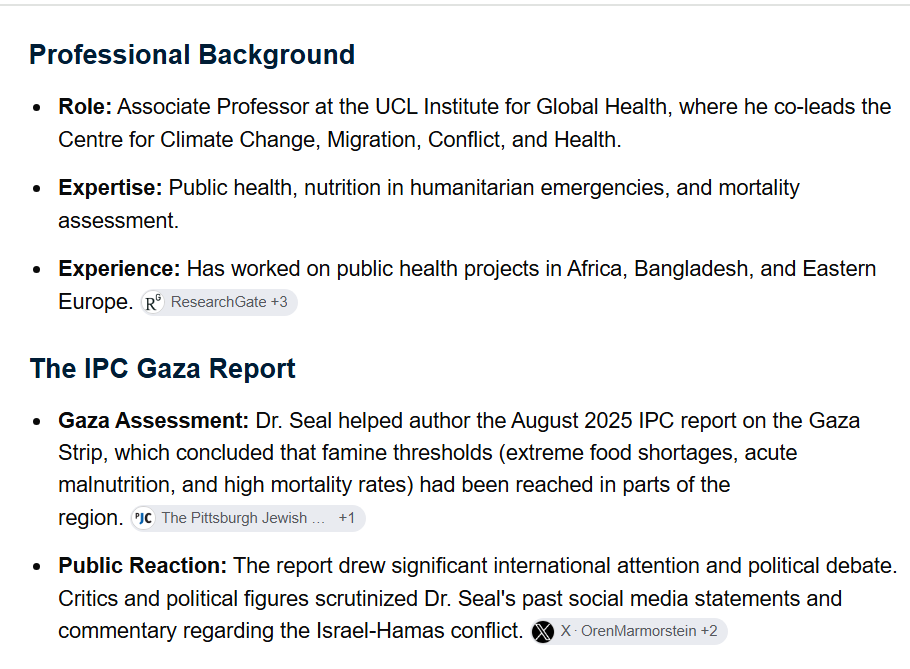This screenshot has width=910, height=669.
Task: Click the bold Experience: label
Action: tap(120, 269)
